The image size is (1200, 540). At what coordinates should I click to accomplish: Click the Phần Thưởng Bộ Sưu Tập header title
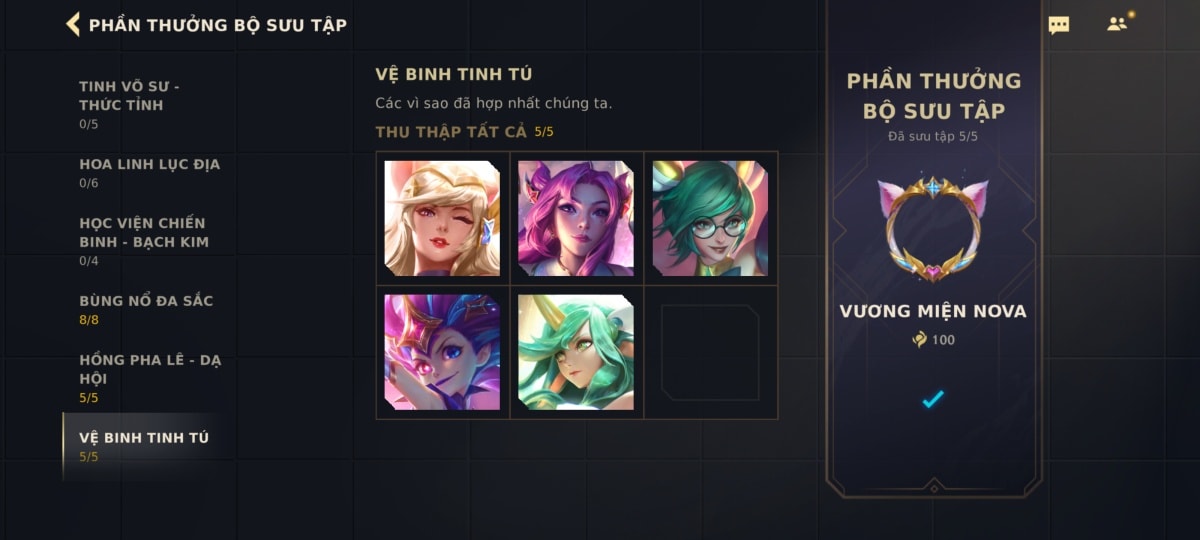click(x=218, y=25)
